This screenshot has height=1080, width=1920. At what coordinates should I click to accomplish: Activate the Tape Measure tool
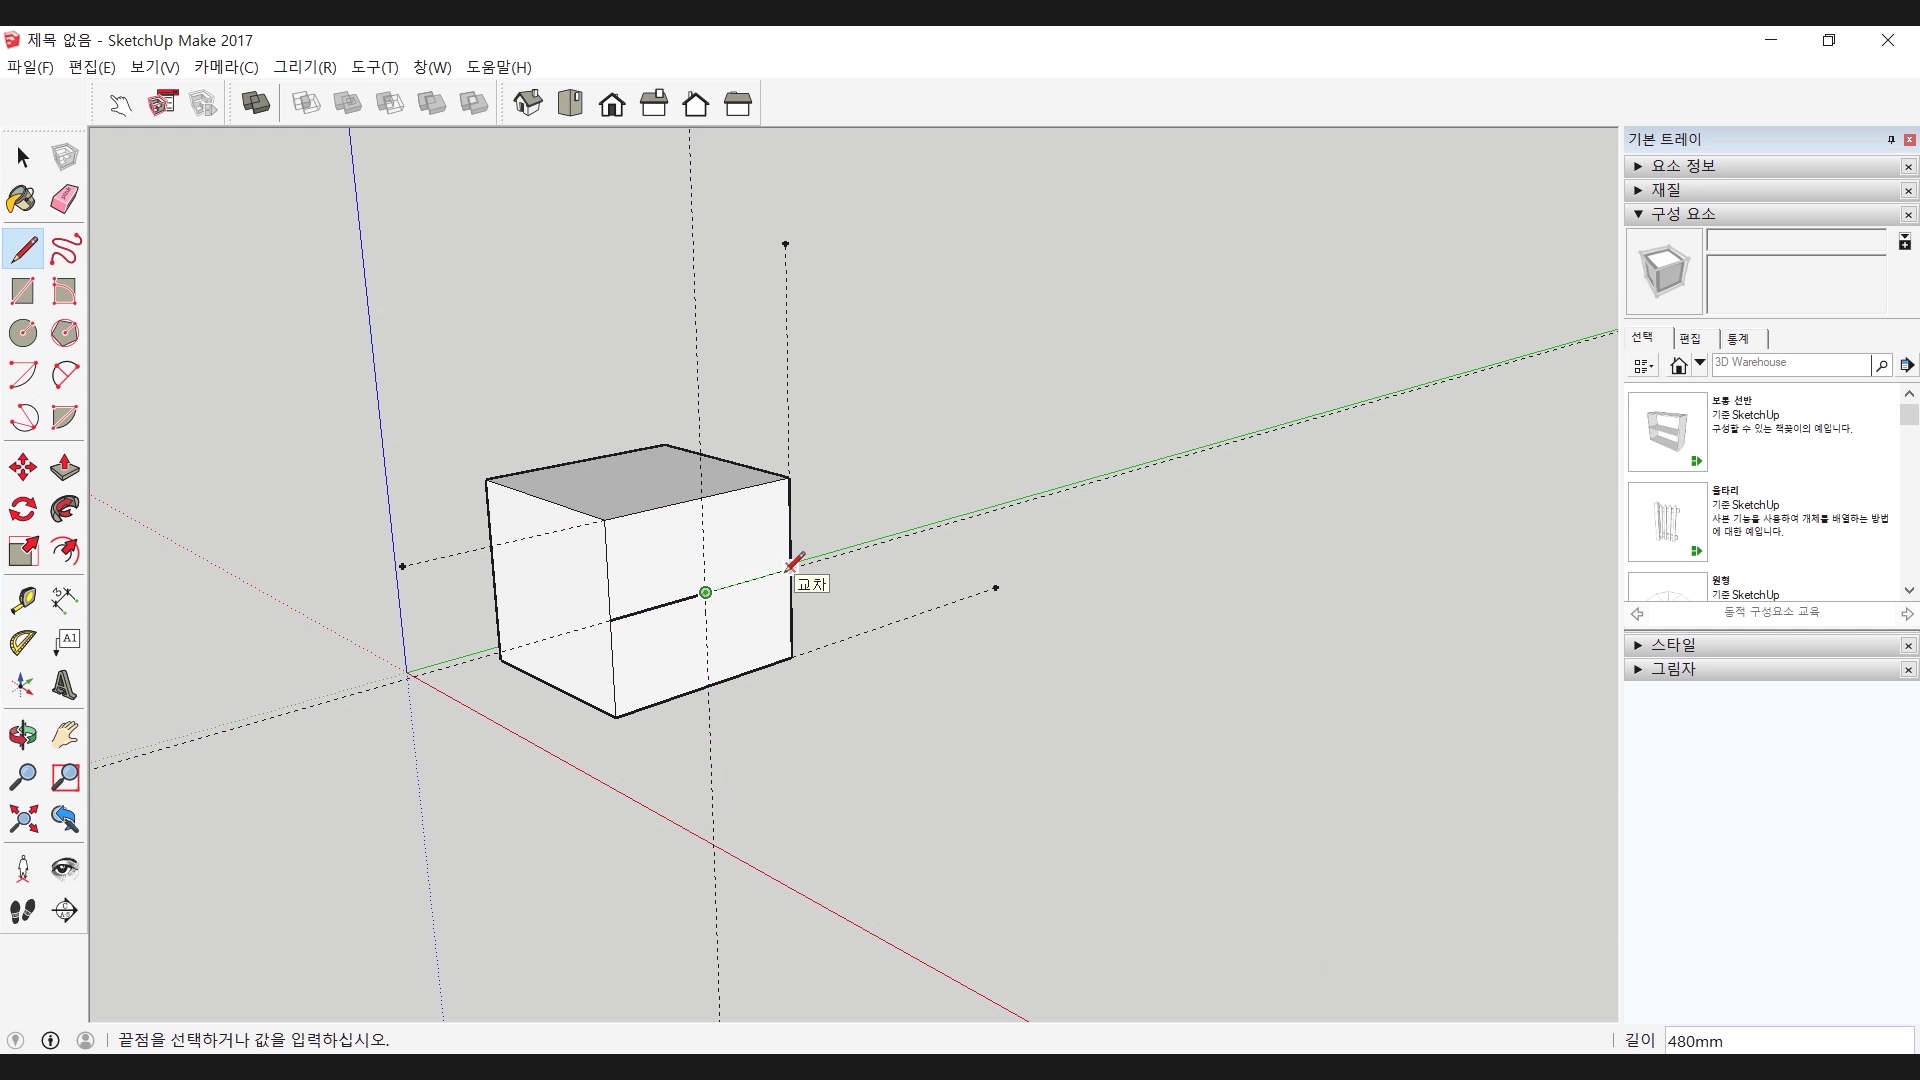coord(22,599)
